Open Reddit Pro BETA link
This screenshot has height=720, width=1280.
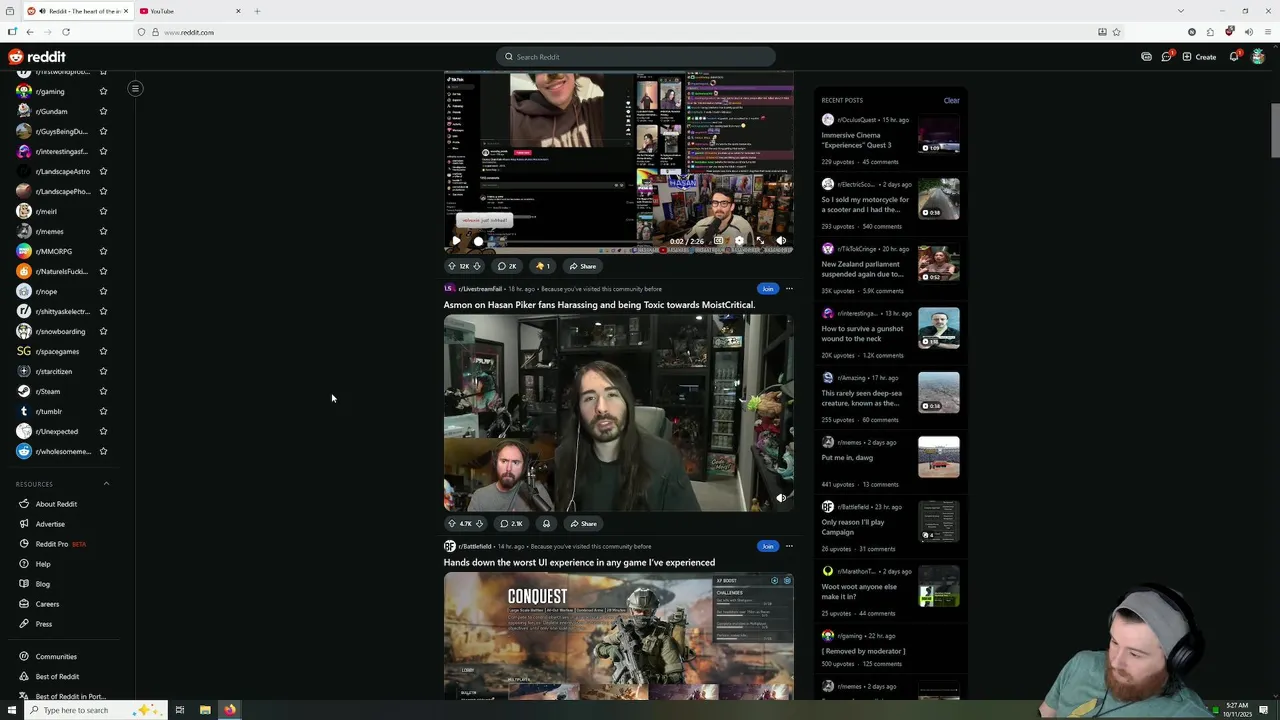(x=60, y=544)
